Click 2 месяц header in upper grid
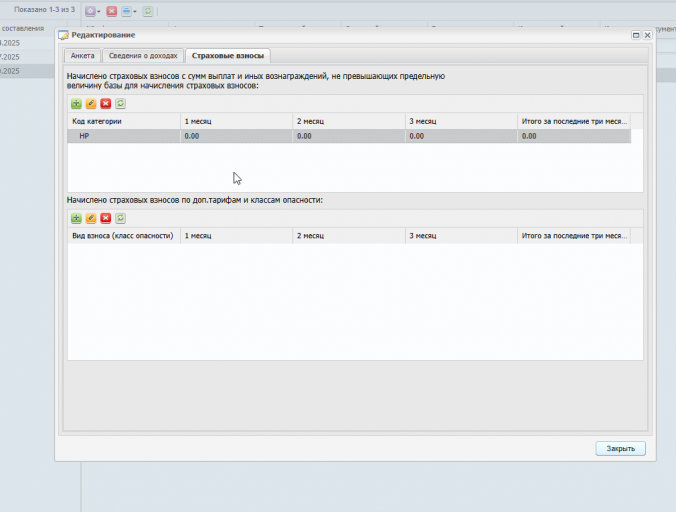The height and width of the screenshot is (512, 676). [349, 122]
